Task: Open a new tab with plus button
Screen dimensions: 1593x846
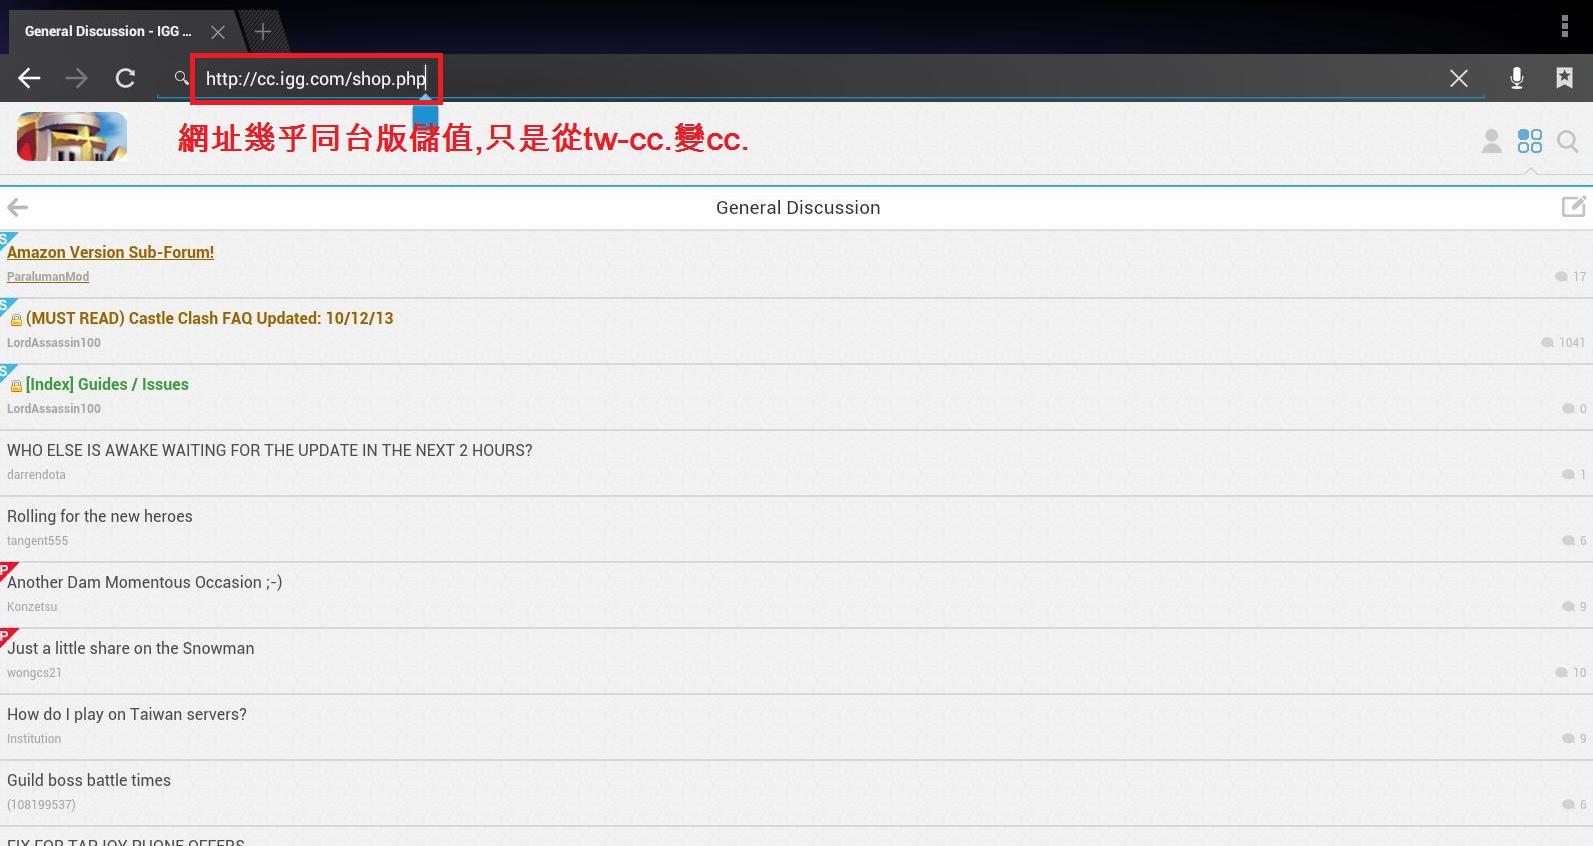Action: (x=263, y=32)
